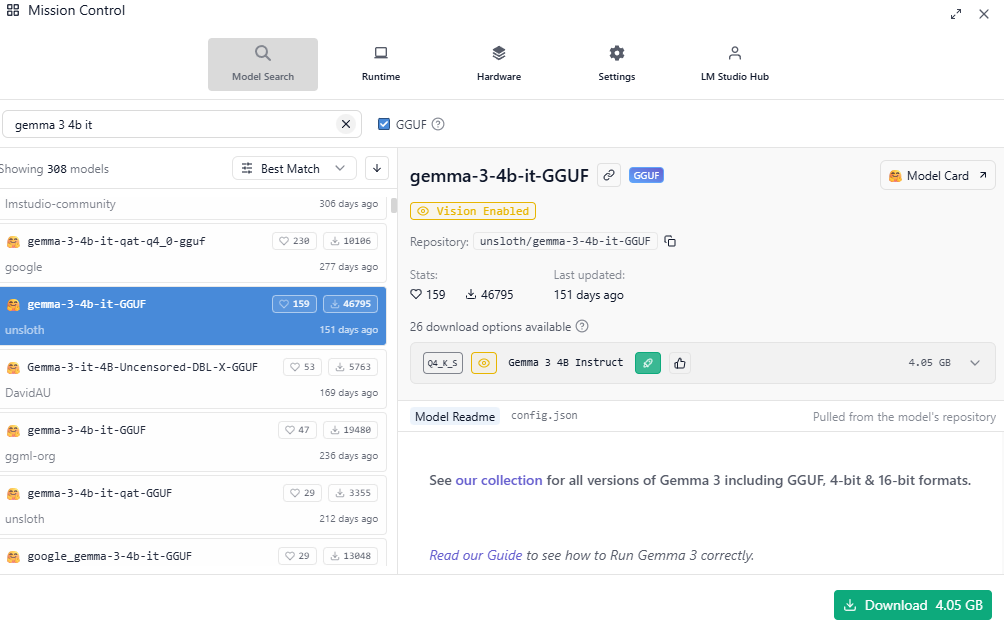Switch to the Runtime tab
The width and height of the screenshot is (1004, 627).
pyautogui.click(x=381, y=64)
